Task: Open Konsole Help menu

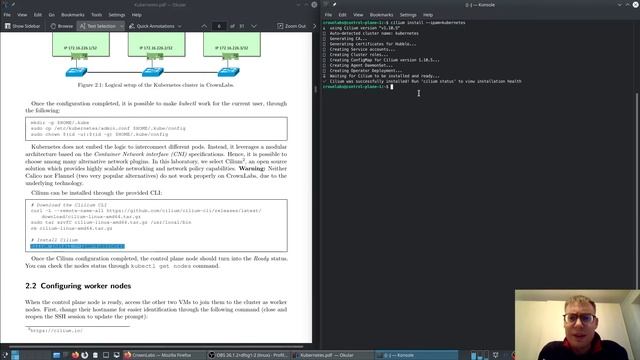Action: [x=428, y=15]
